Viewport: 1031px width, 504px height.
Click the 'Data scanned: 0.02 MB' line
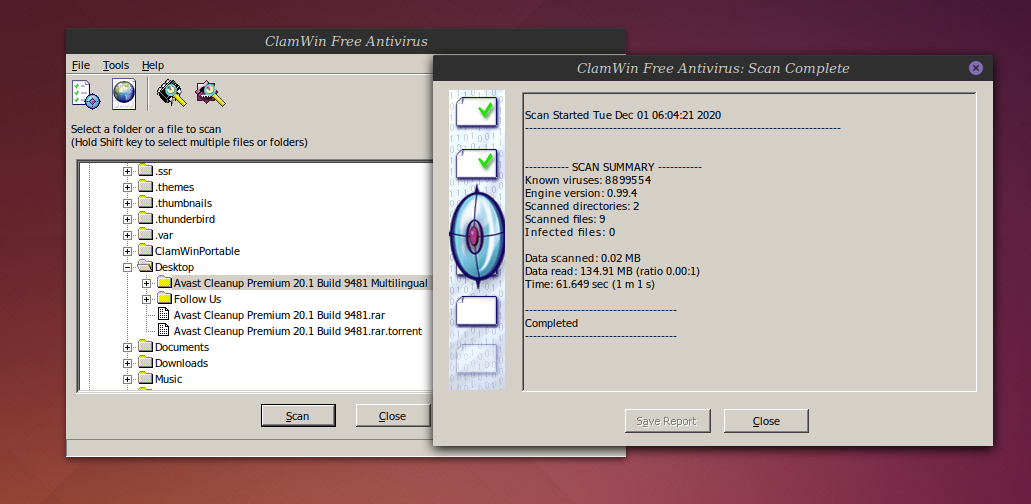tap(583, 258)
